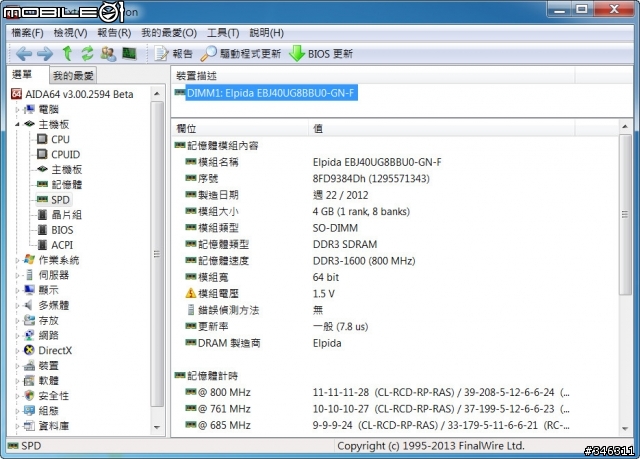Click 驅動程式更新 in the toolbar
Screen dimensions: 640x459
tap(241, 54)
